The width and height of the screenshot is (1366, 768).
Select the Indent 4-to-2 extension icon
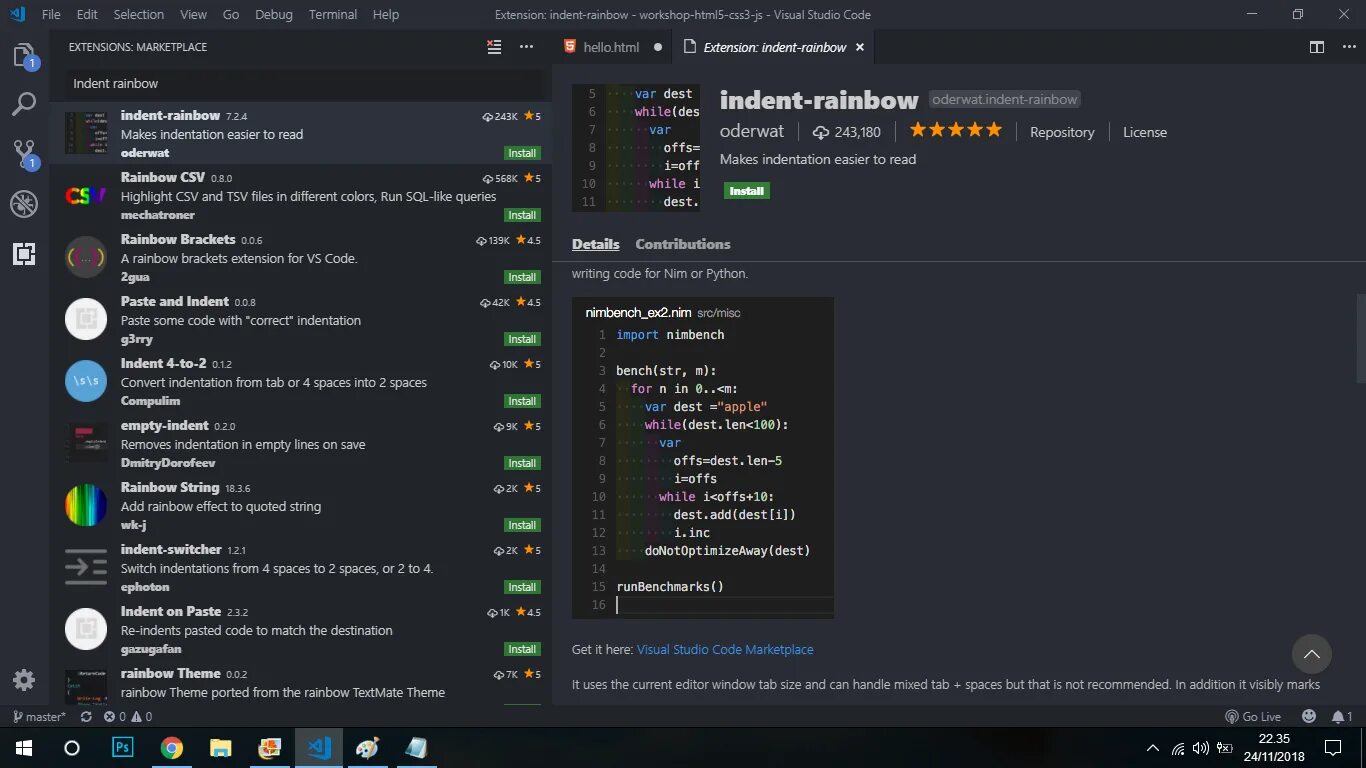point(86,381)
